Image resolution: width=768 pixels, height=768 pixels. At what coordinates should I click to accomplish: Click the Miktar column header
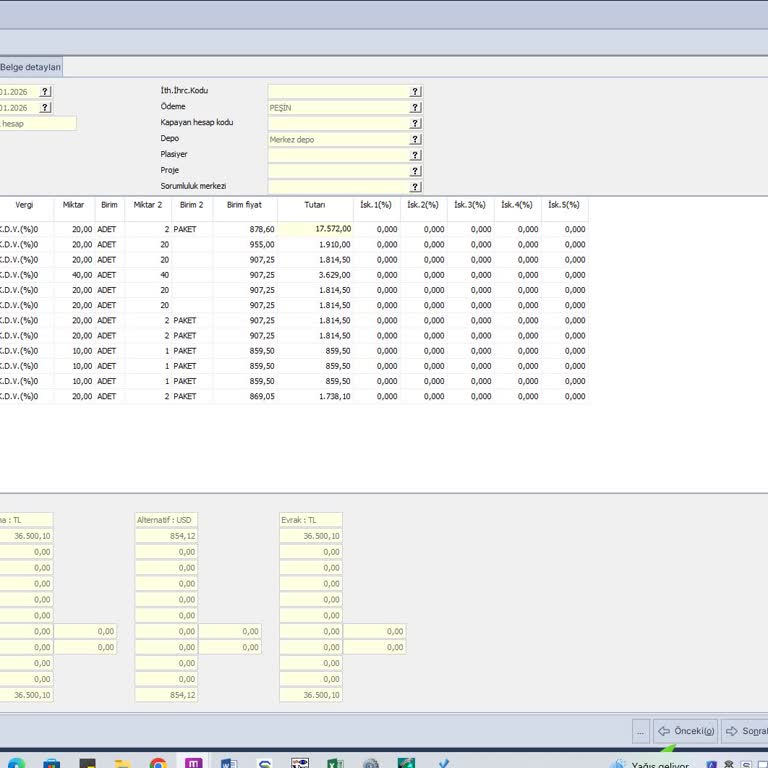click(x=73, y=205)
